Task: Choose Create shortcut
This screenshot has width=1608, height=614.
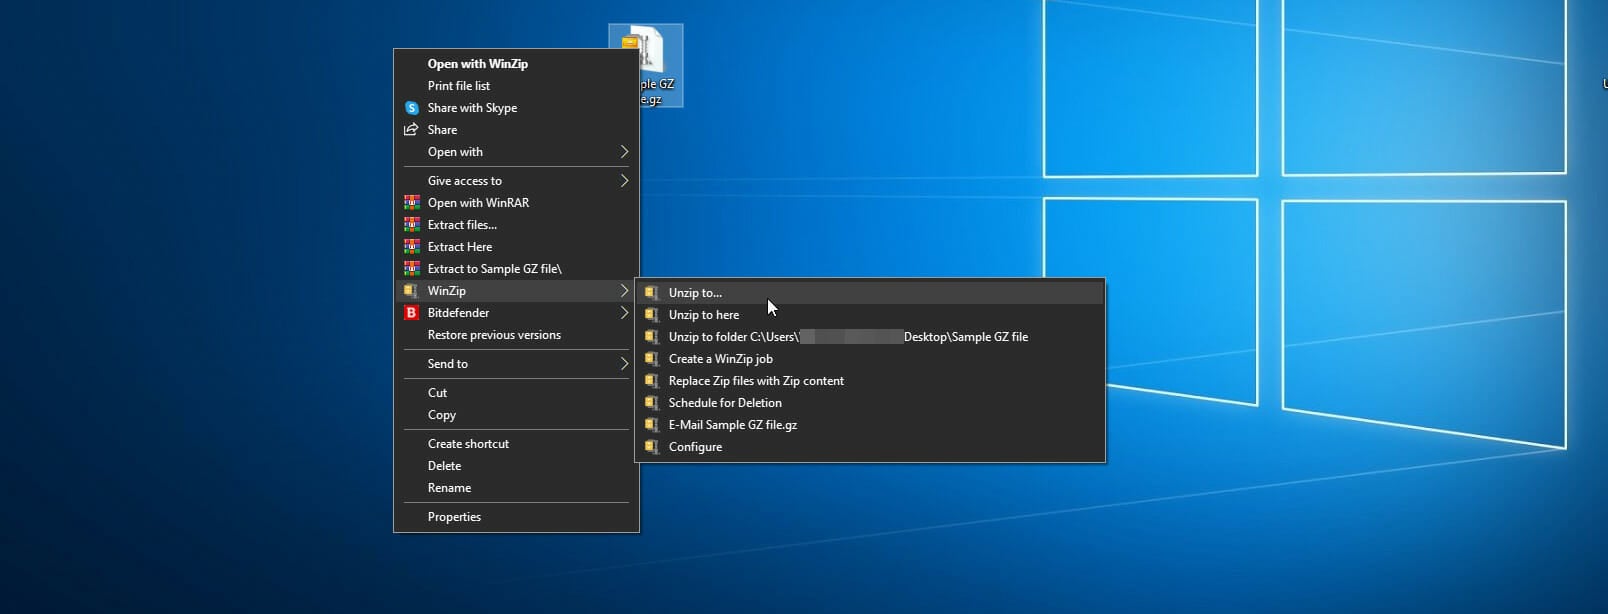Action: (x=516, y=444)
